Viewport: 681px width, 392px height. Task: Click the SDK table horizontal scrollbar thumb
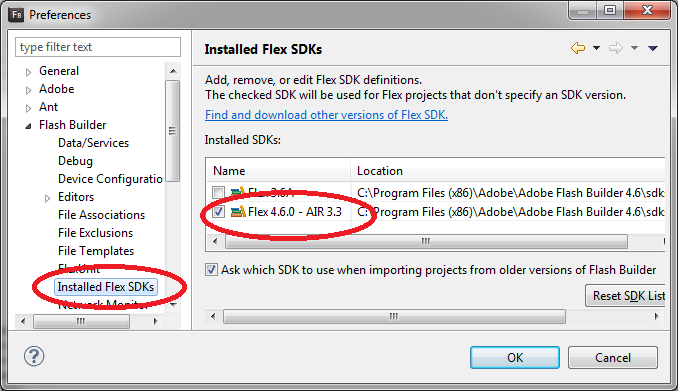coord(426,241)
